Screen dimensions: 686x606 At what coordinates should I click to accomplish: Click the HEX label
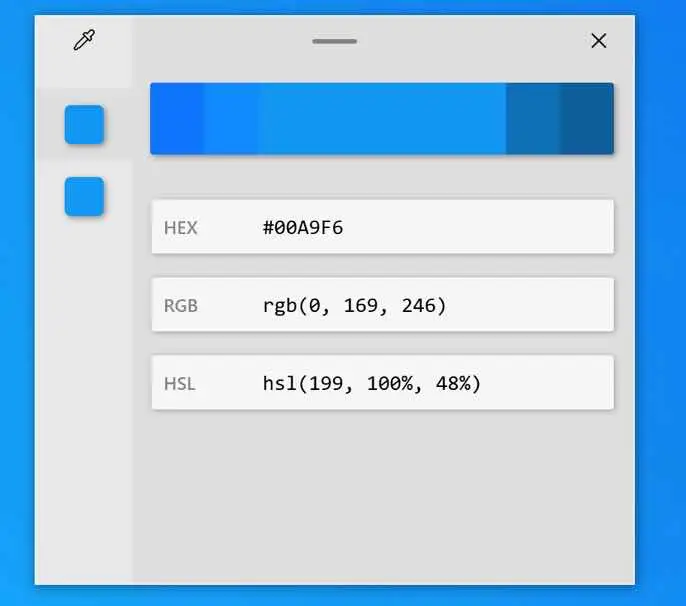pyautogui.click(x=181, y=228)
